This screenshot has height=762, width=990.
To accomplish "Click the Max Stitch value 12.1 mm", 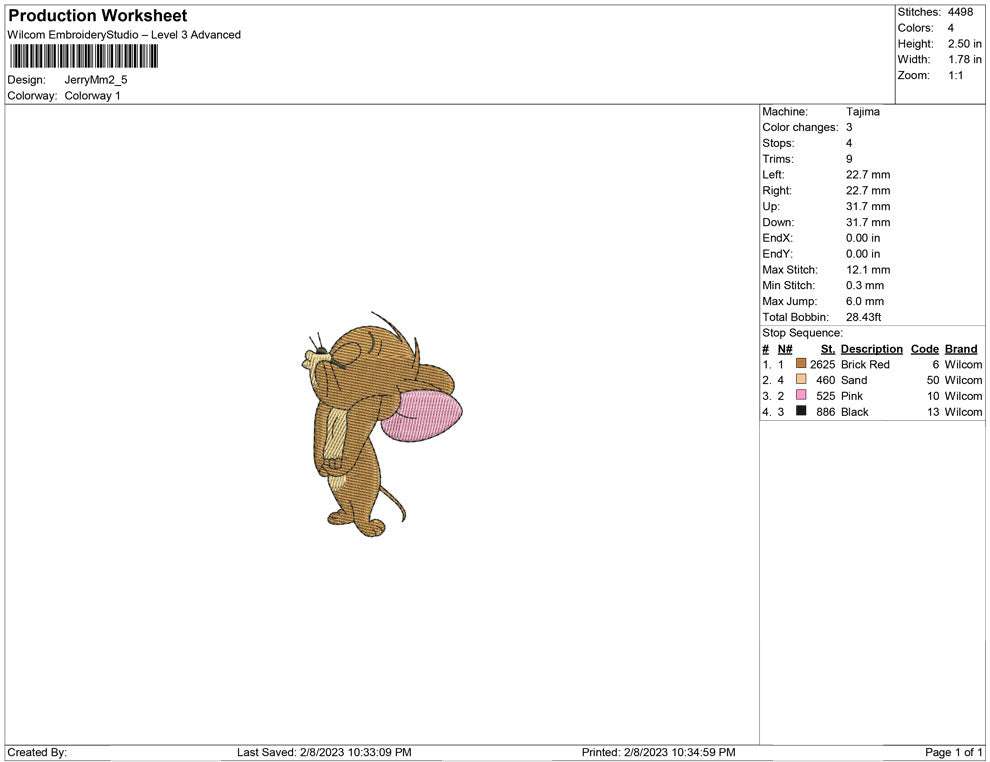I will 868,270.
